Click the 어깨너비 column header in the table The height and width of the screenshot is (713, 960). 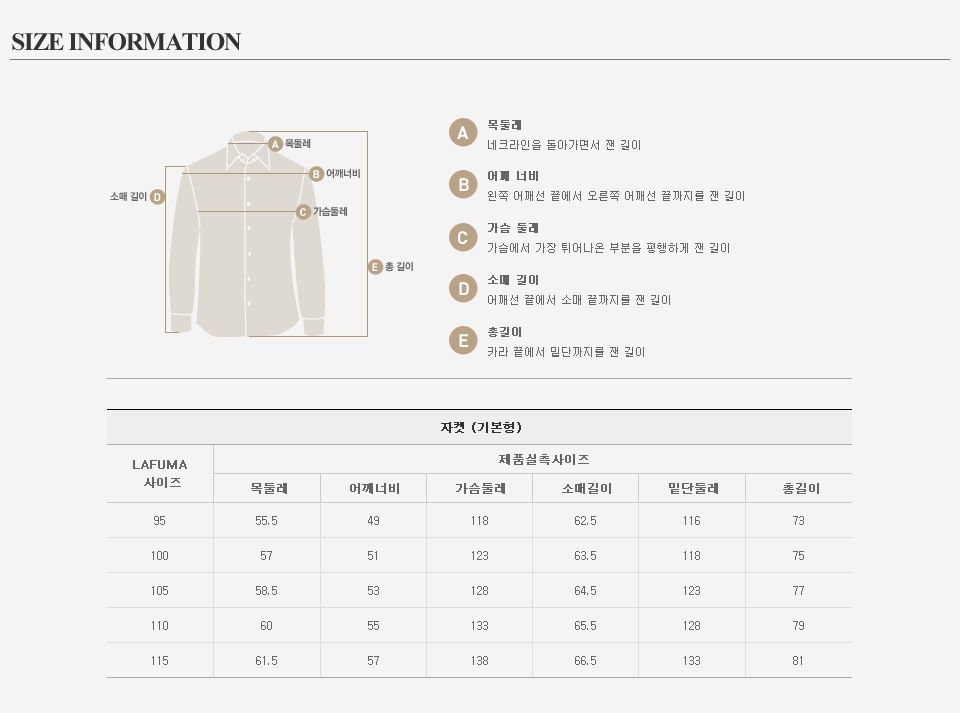pyautogui.click(x=373, y=489)
